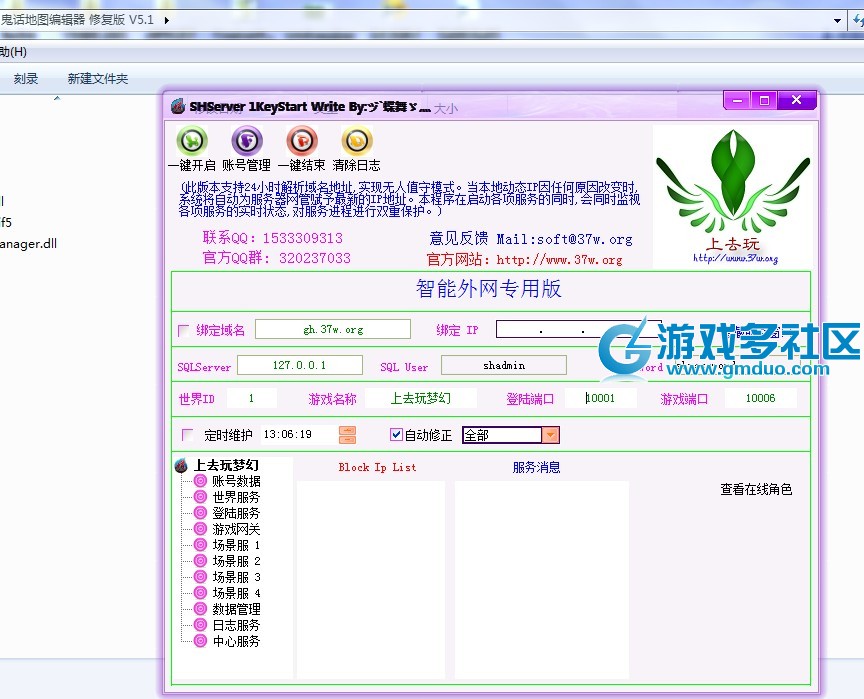Click the pink icon beside 日志服务
The height and width of the screenshot is (699, 864).
200,625
